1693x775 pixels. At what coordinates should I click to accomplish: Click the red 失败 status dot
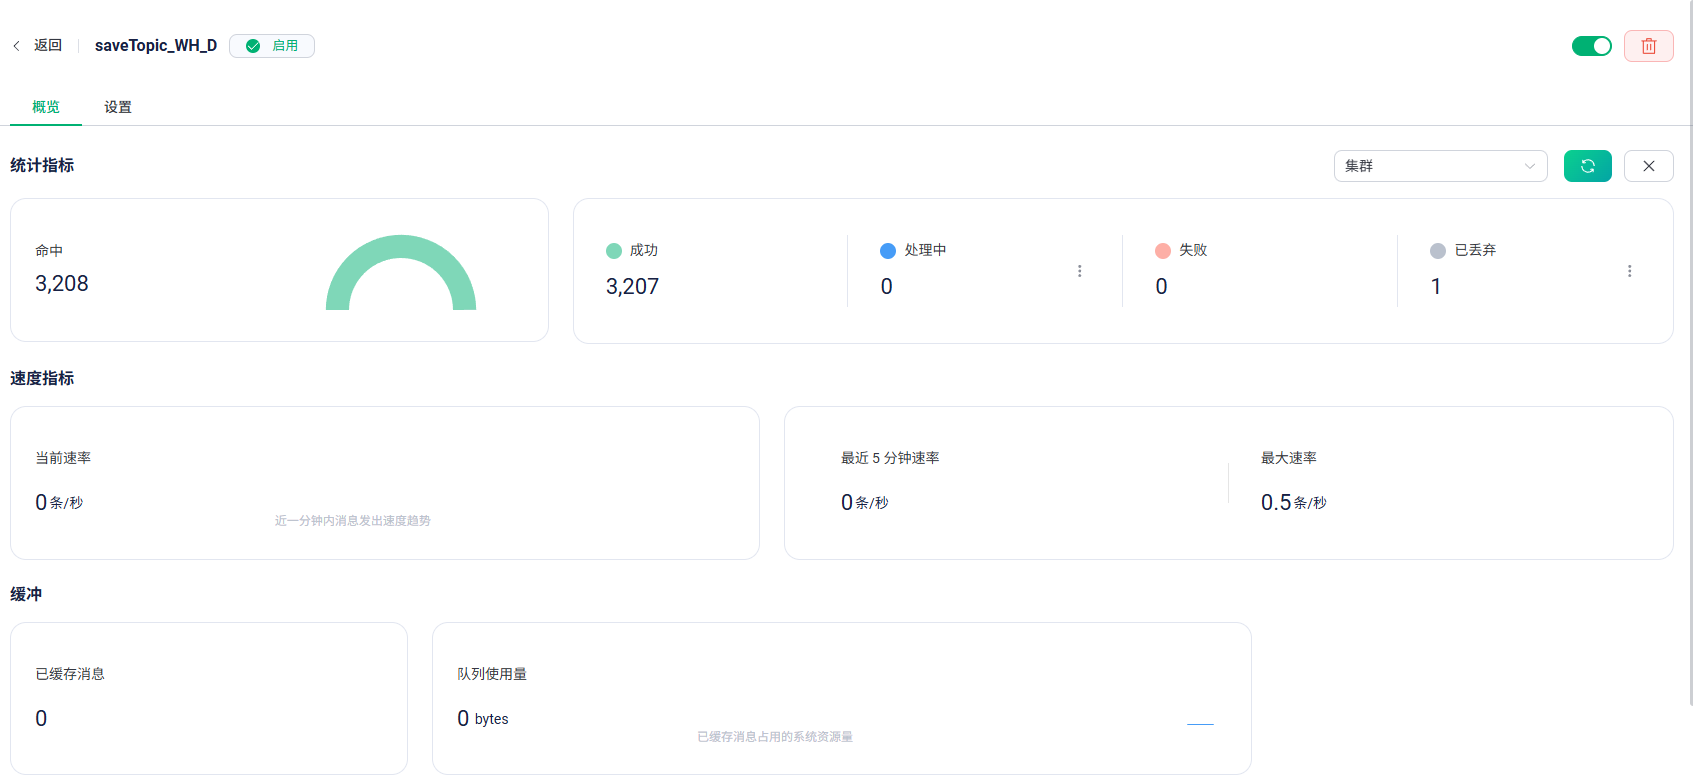click(x=1162, y=251)
